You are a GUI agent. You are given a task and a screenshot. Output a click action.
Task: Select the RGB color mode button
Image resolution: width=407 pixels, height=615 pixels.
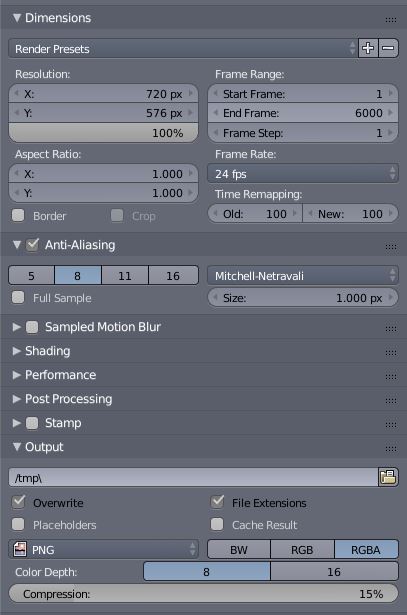pos(302,549)
